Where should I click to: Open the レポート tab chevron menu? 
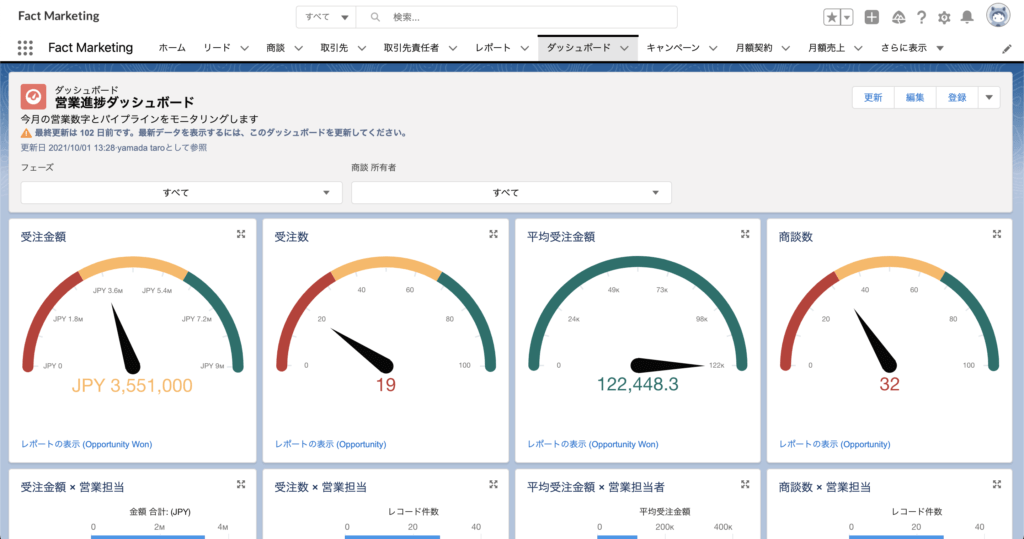click(x=524, y=48)
